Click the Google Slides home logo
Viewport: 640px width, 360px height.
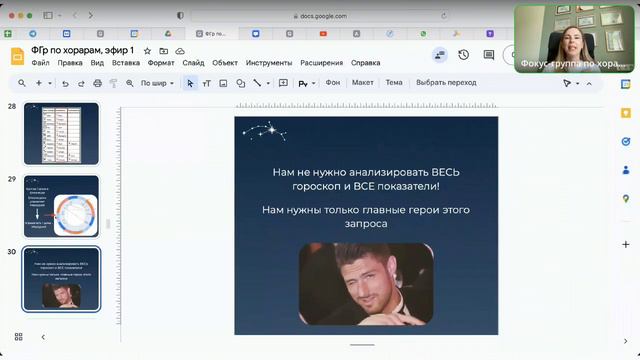click(18, 56)
